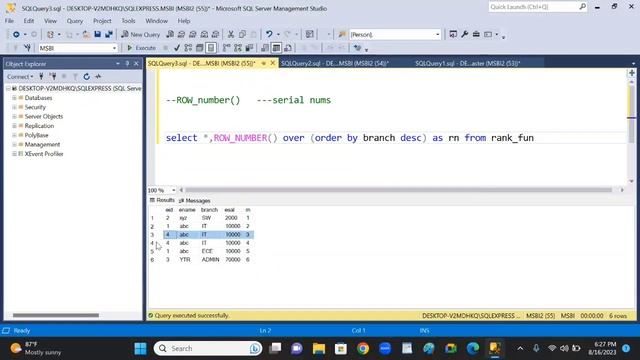This screenshot has height=360, width=640.
Task: Select the 'ADMIN' branch cell
Action: click(x=210, y=260)
